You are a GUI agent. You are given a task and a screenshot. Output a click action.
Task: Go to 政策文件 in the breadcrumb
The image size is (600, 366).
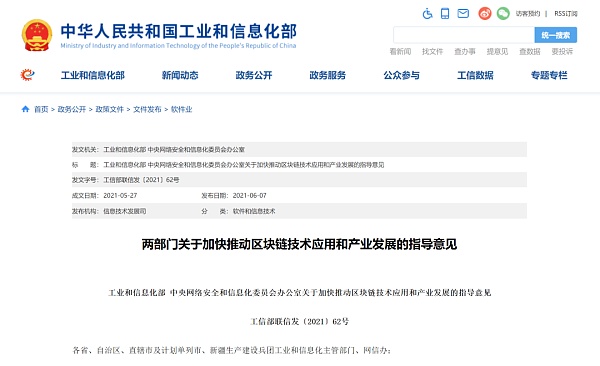109,109
